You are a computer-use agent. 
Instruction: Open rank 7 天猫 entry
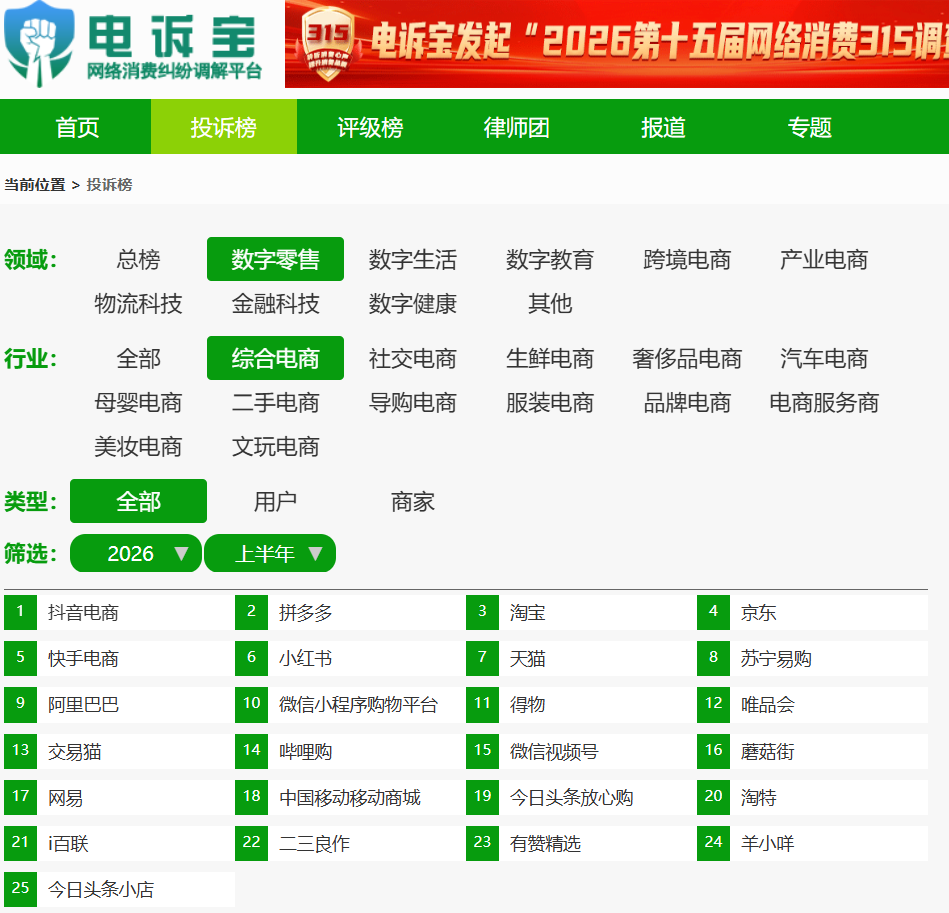click(582, 658)
